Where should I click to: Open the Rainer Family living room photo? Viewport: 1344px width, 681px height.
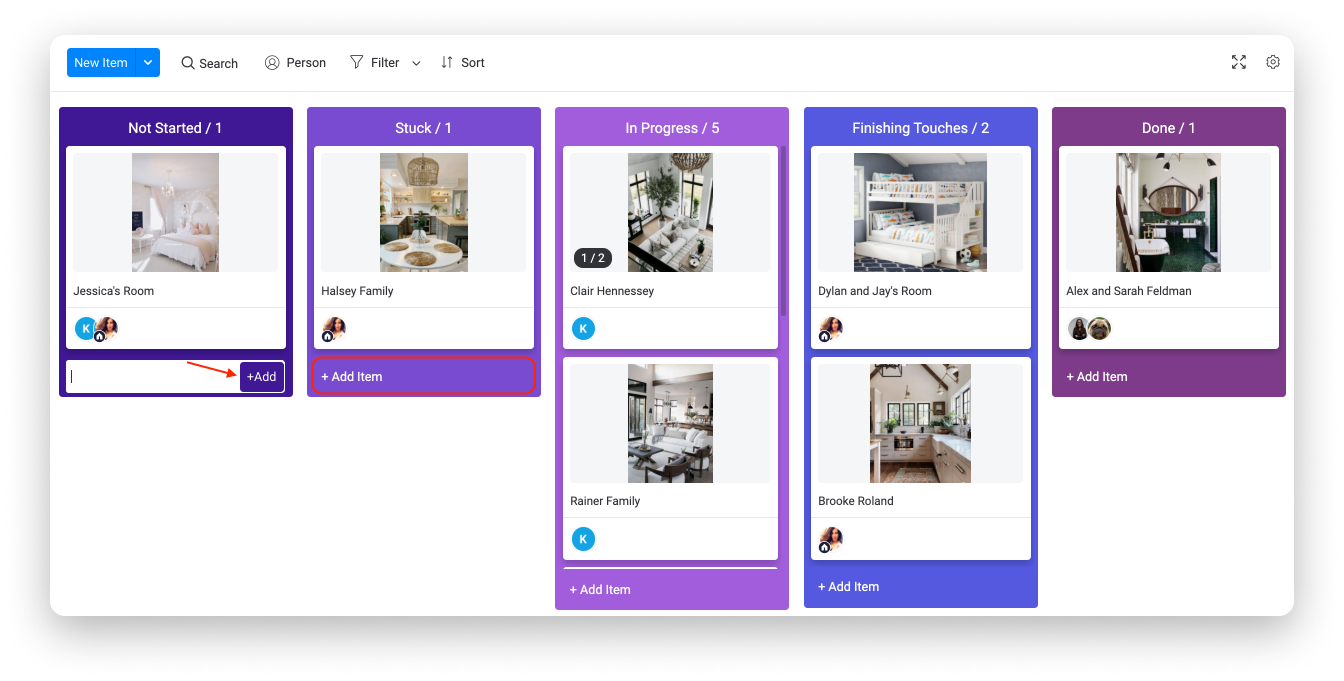pos(670,423)
